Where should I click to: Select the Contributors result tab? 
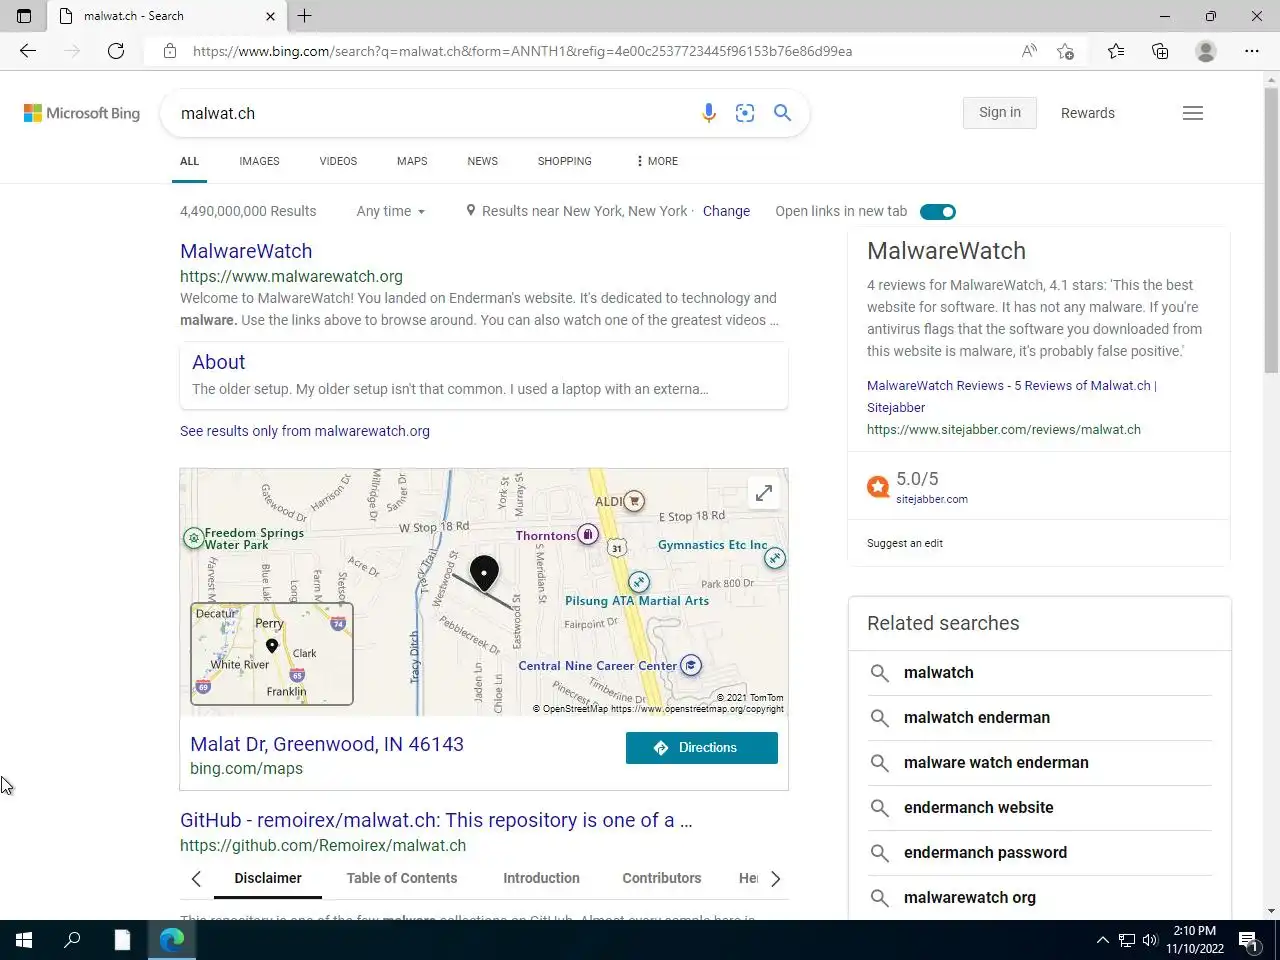(662, 878)
